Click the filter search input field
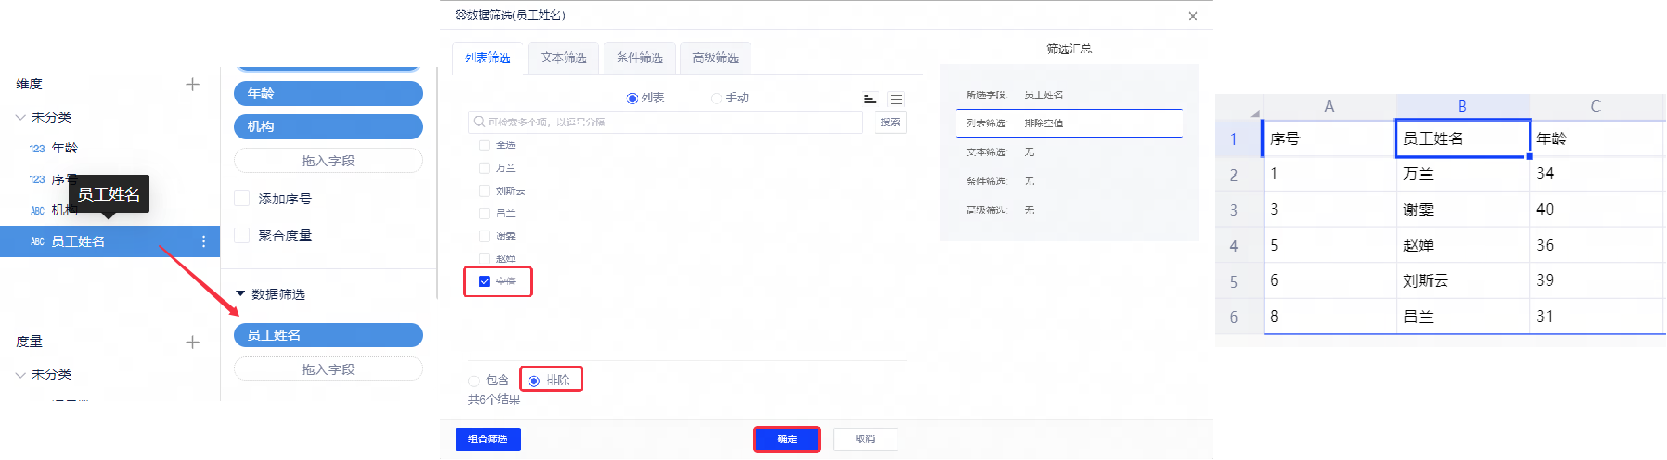1667x460 pixels. [x=670, y=122]
